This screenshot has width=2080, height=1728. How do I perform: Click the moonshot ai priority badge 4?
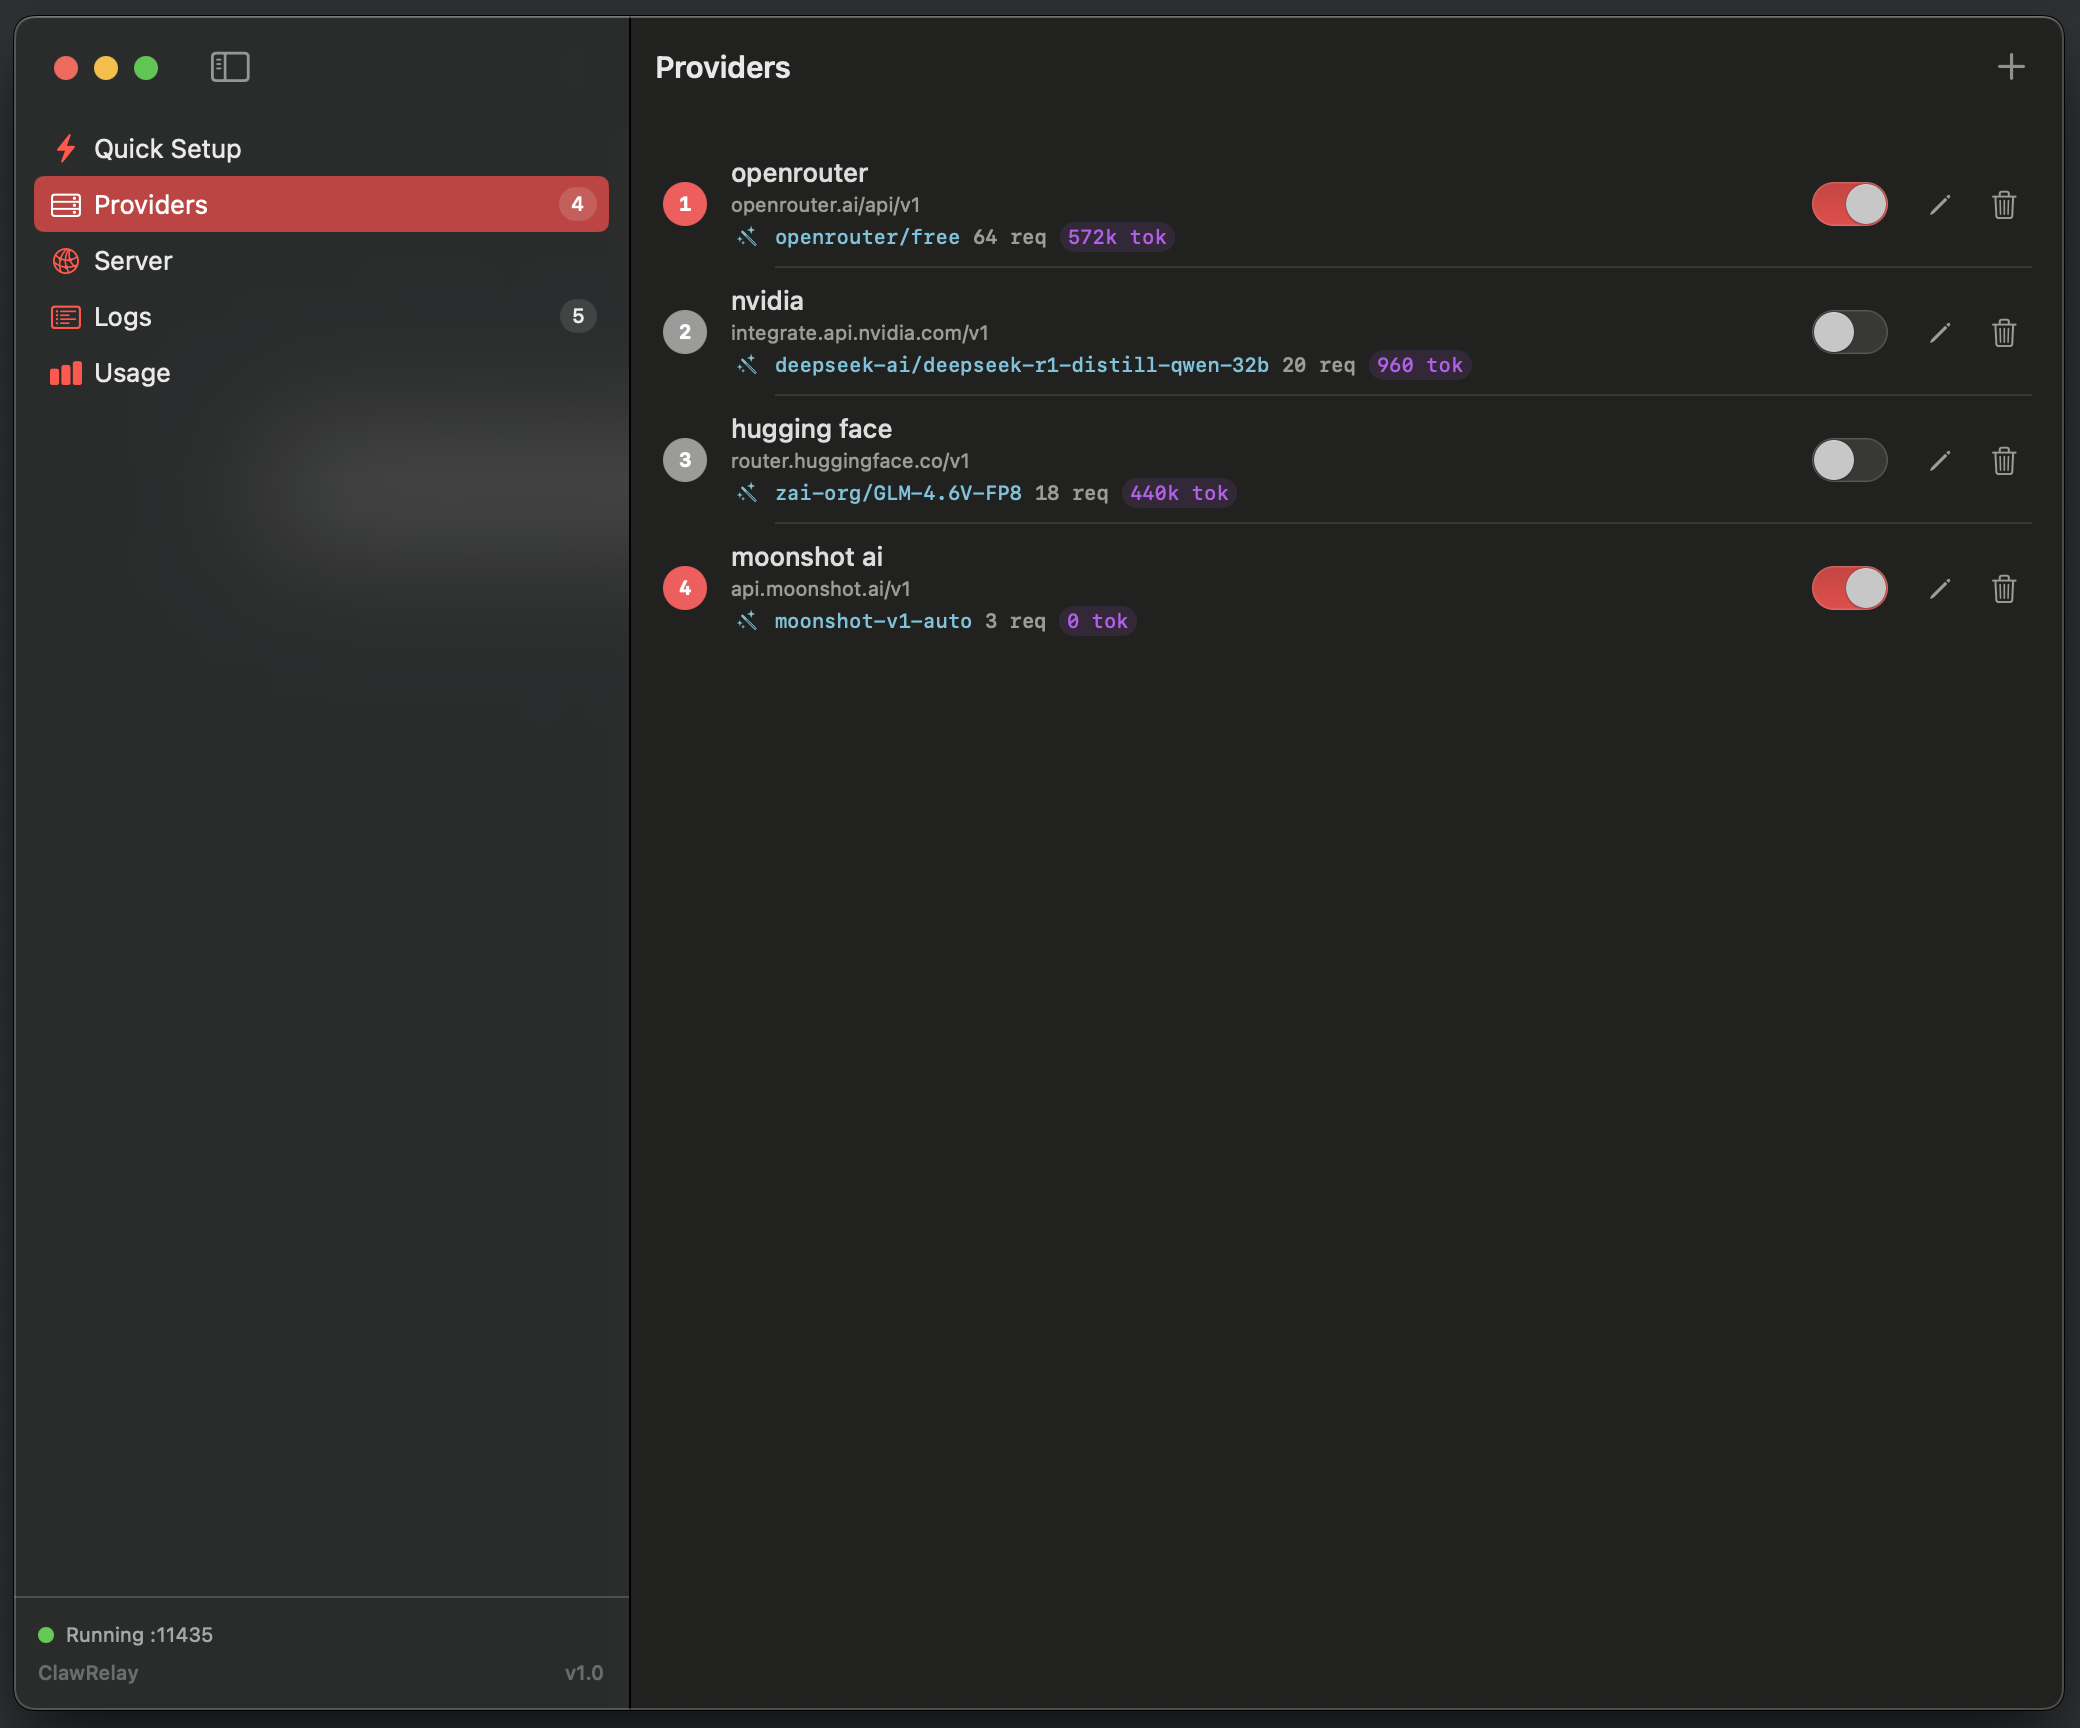(685, 588)
